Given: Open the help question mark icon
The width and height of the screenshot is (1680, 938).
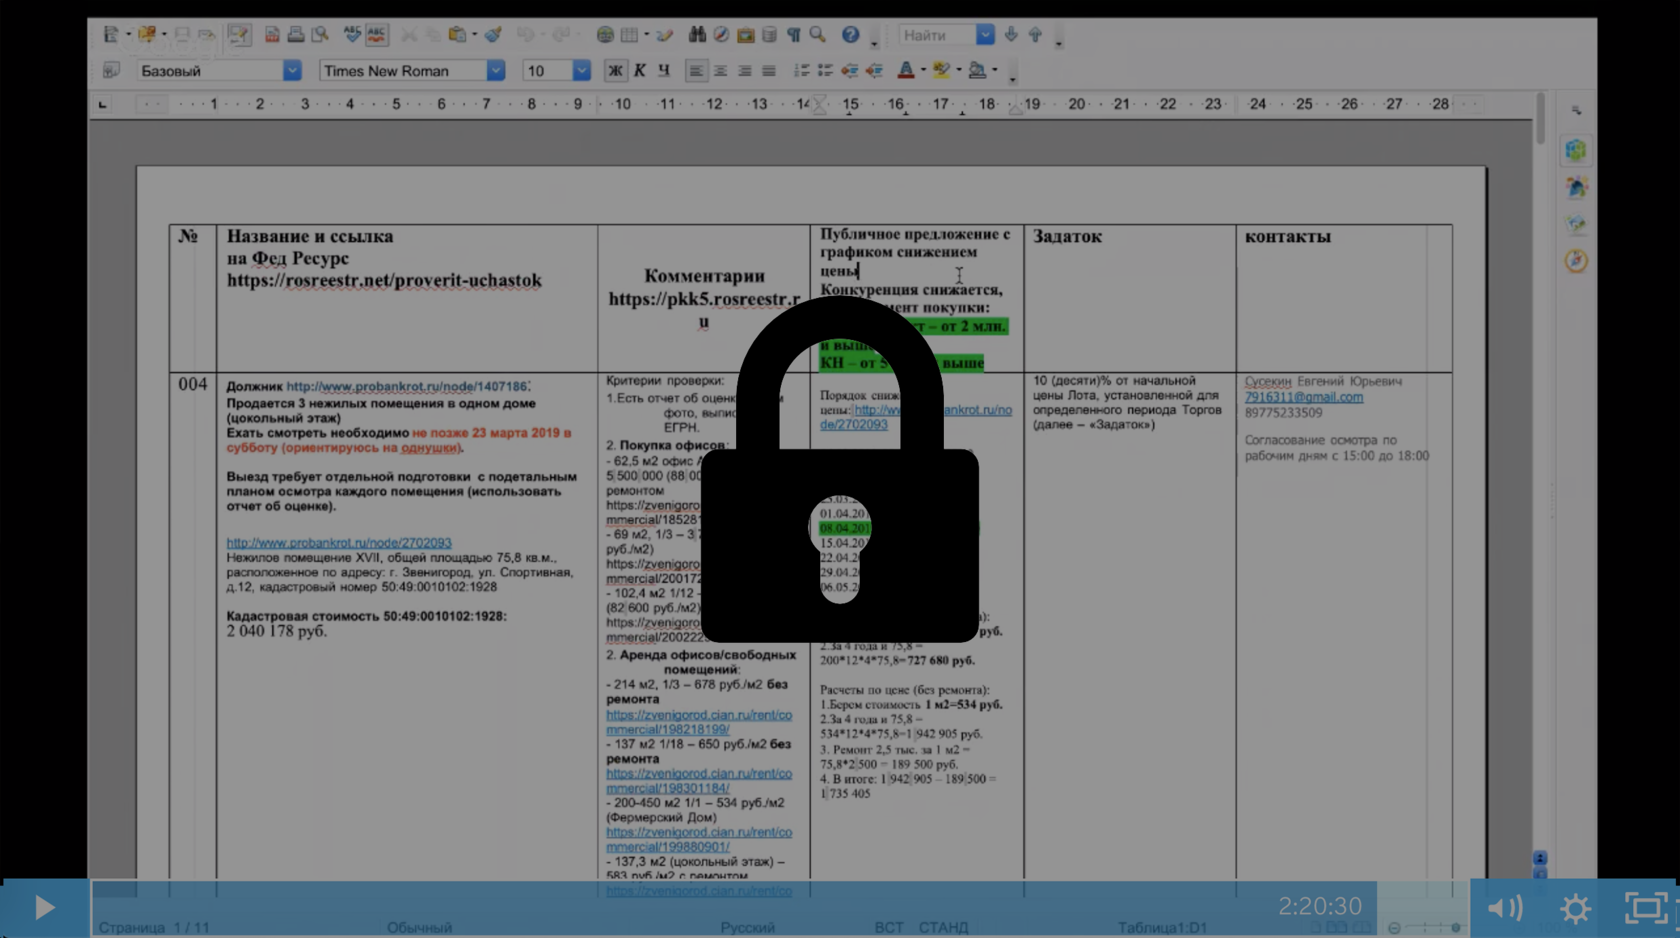Looking at the screenshot, I should point(850,35).
